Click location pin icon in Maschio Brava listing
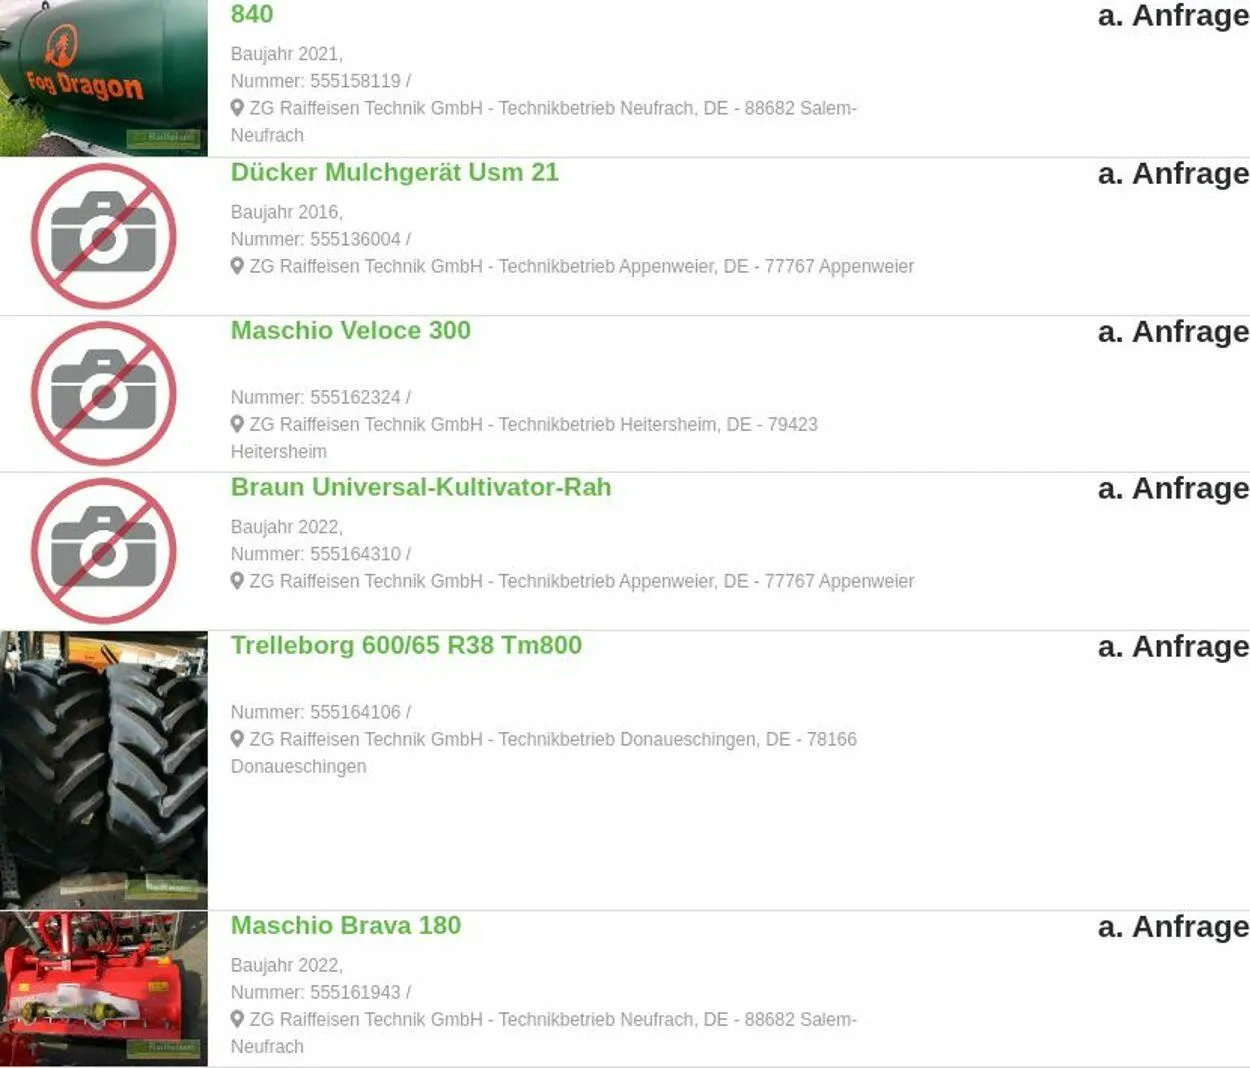 237,1019
